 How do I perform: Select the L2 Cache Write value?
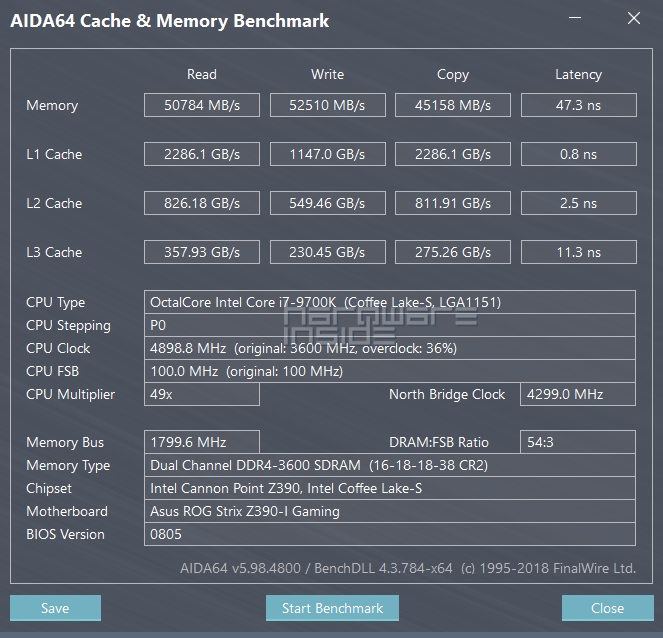click(327, 203)
